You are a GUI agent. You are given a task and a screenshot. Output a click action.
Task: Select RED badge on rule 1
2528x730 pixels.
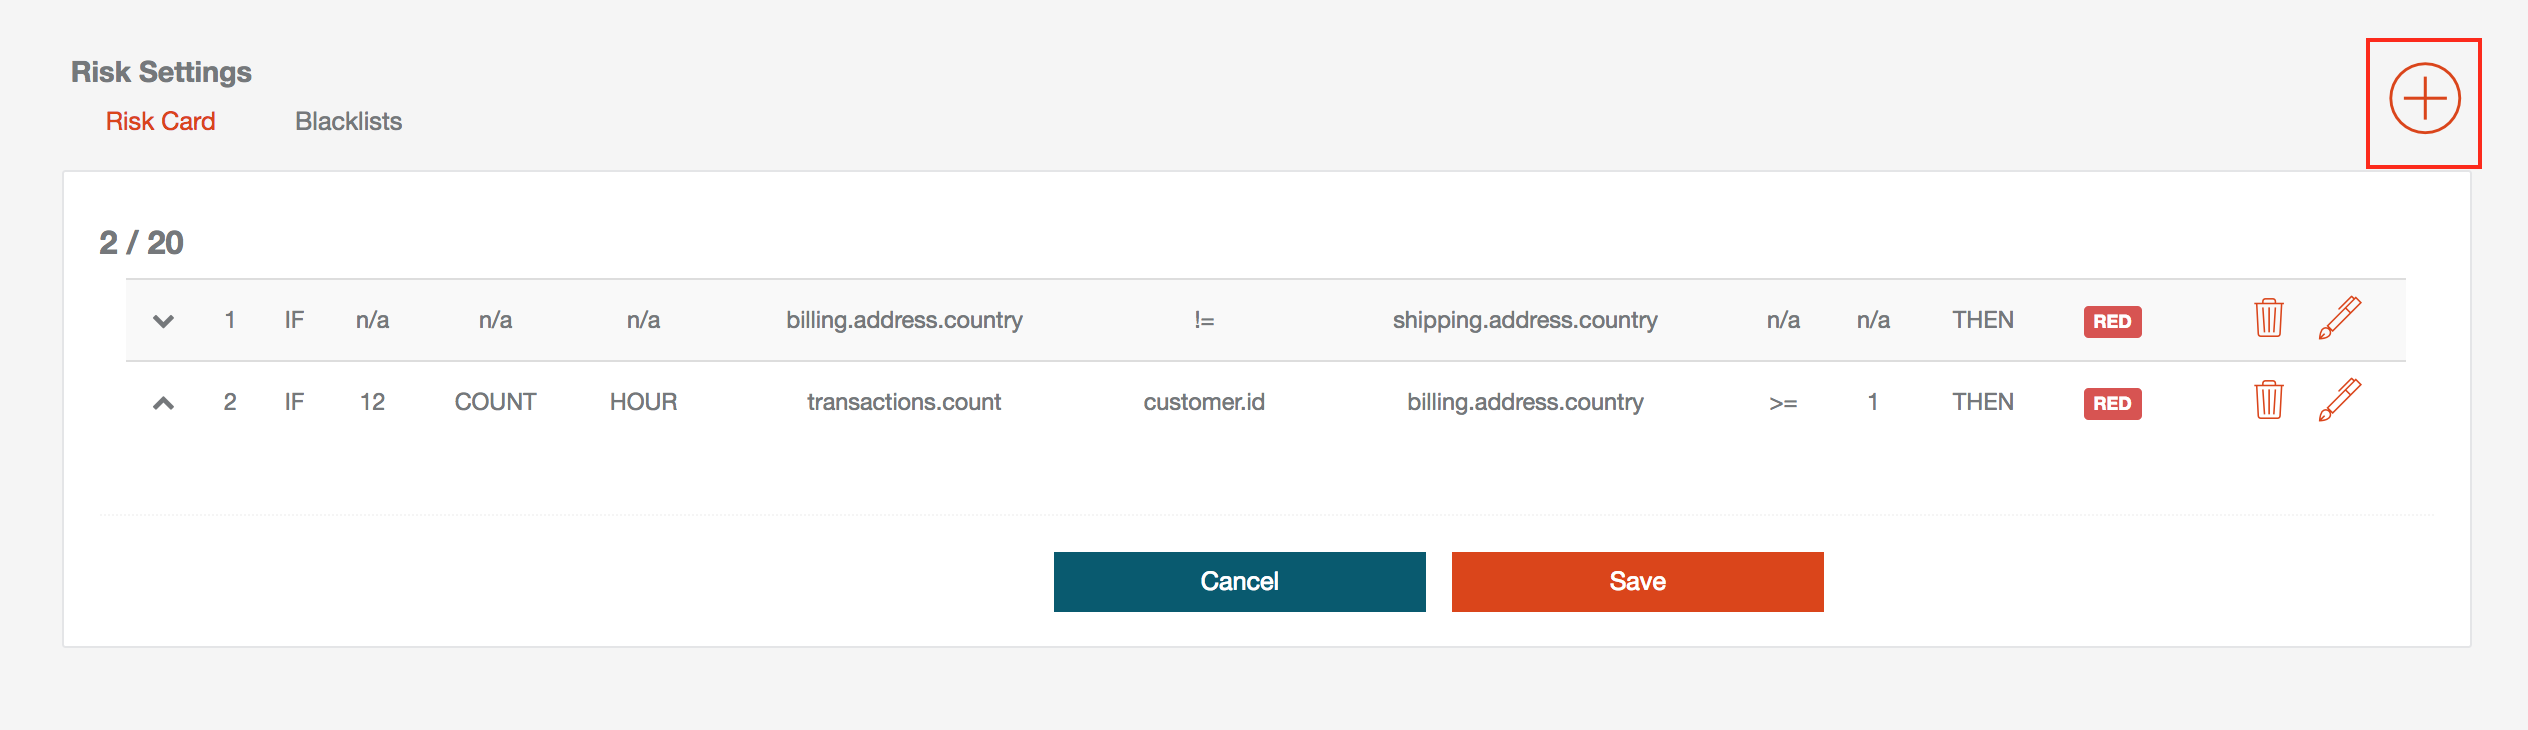pyautogui.click(x=2112, y=321)
